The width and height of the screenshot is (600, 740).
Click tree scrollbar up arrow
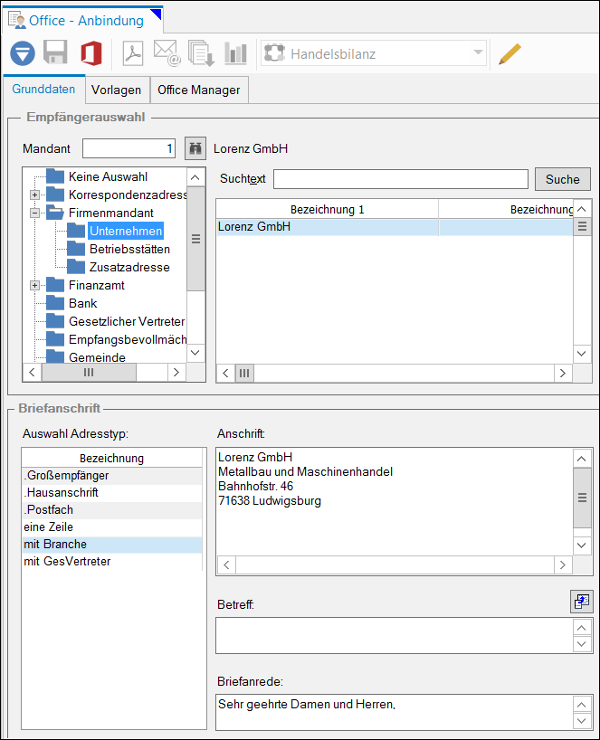(x=195, y=177)
